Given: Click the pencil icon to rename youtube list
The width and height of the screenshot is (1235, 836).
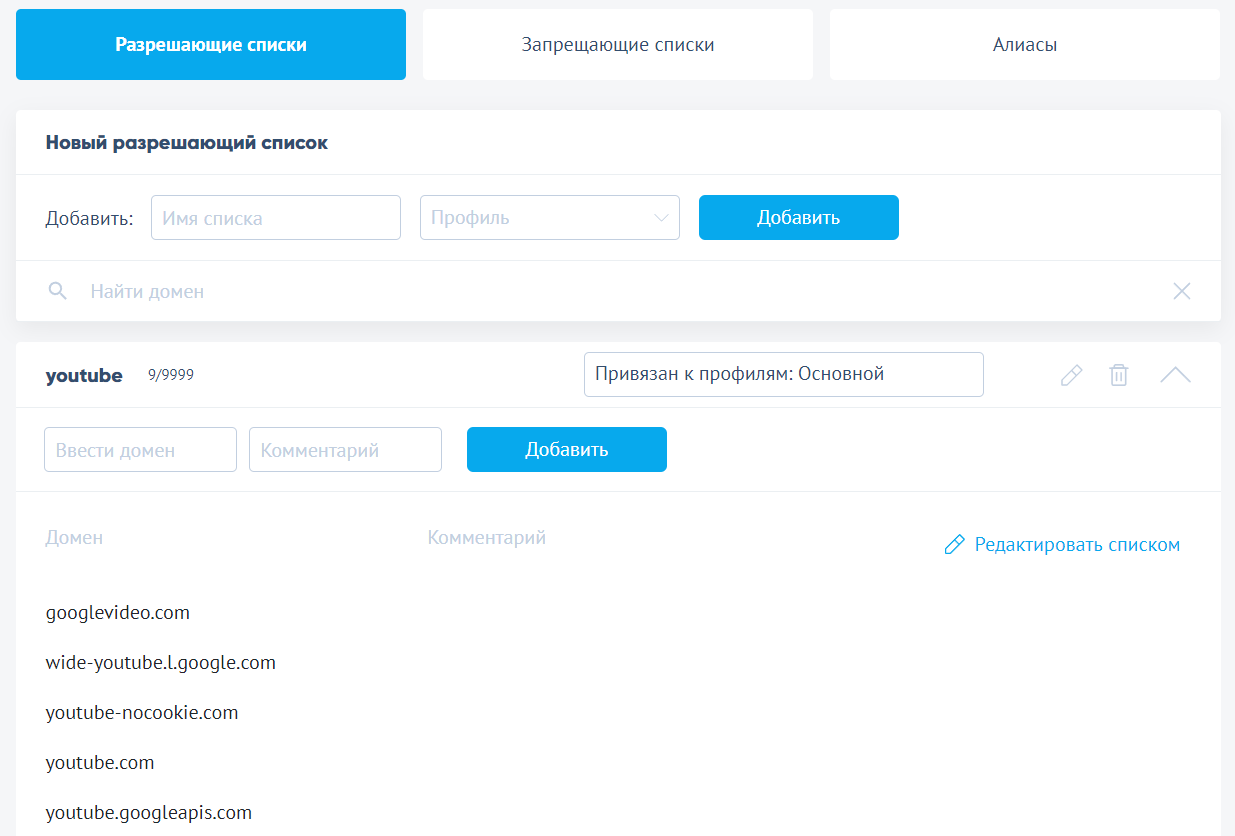Looking at the screenshot, I should (1071, 375).
